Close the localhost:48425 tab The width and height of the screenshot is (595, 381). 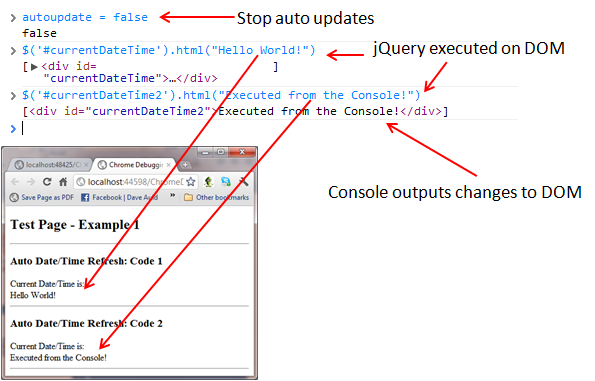[86, 165]
